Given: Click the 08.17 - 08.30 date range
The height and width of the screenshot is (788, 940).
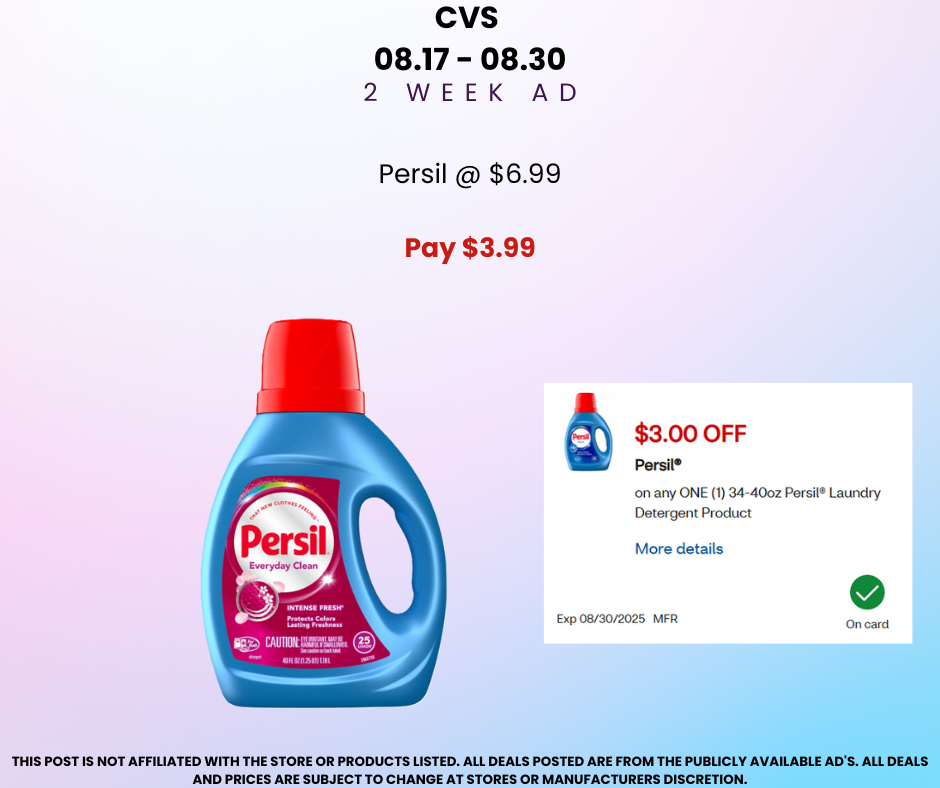Looking at the screenshot, I should [469, 59].
